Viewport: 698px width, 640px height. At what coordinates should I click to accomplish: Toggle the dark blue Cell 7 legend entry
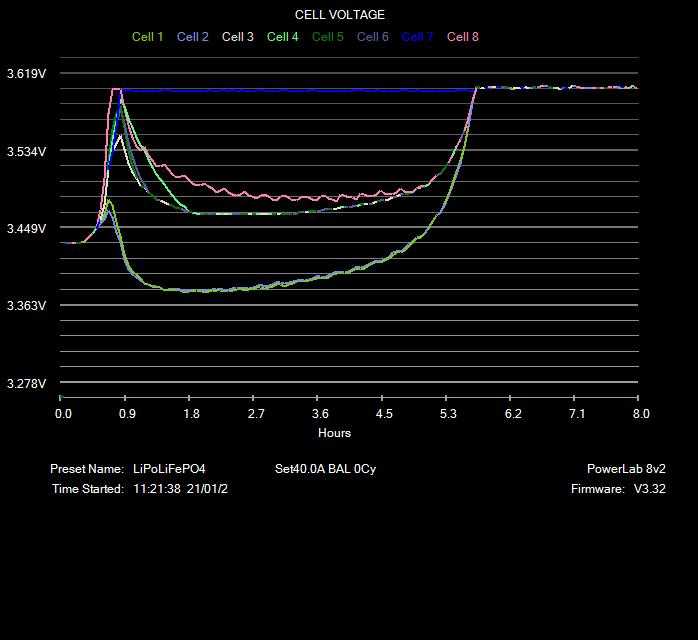point(418,37)
